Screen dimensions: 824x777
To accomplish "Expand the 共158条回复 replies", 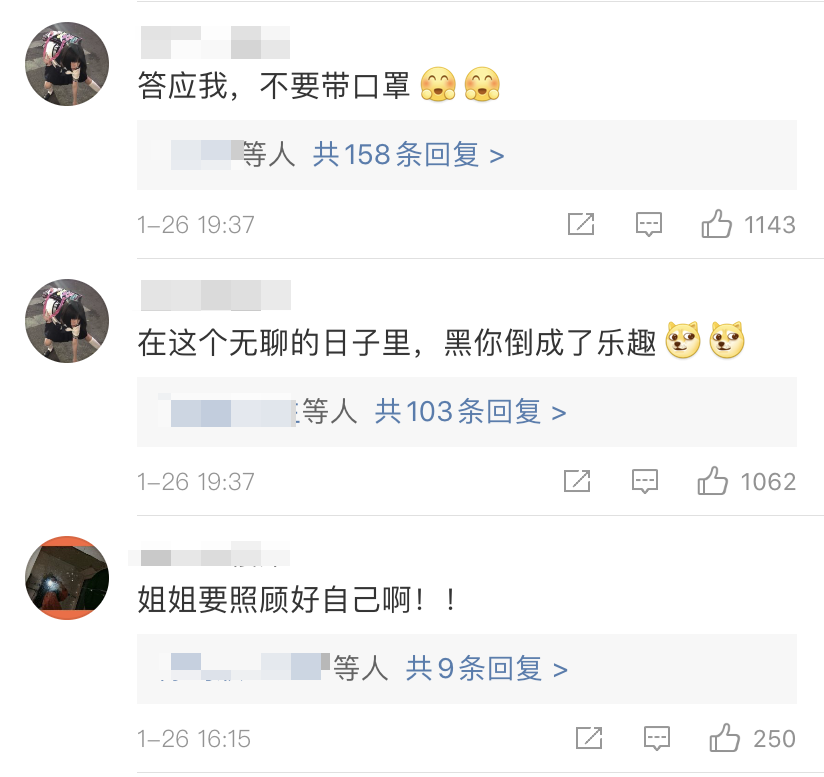I will (x=408, y=155).
